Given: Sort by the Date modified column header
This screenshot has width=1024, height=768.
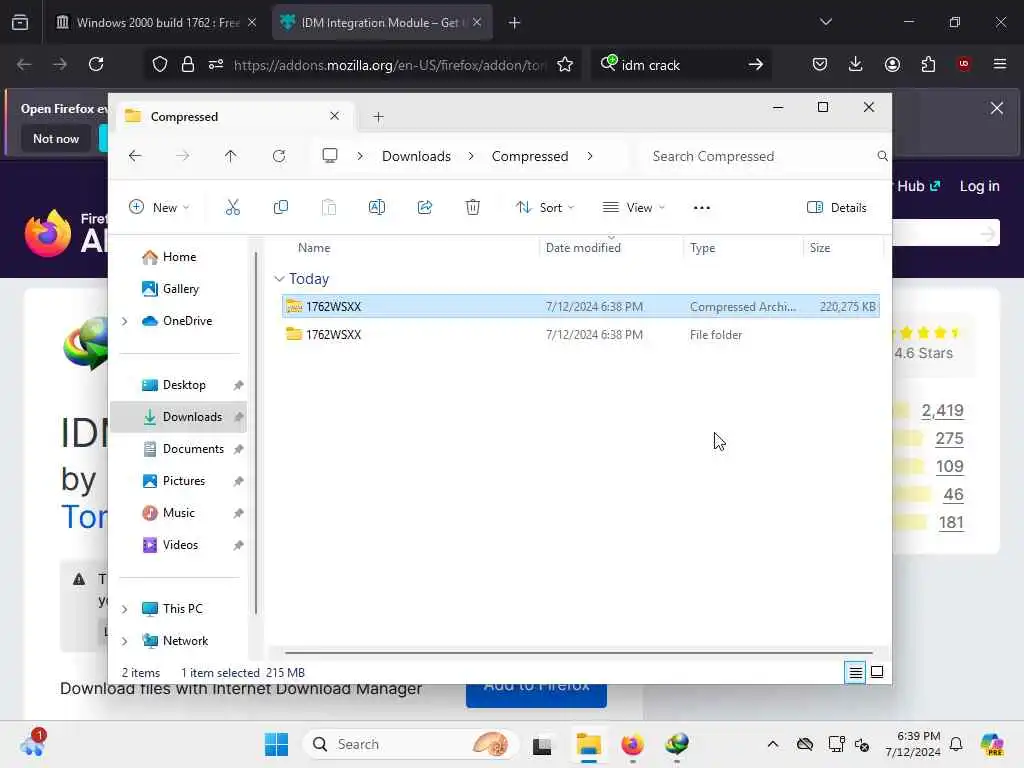Looking at the screenshot, I should click(x=611, y=248).
